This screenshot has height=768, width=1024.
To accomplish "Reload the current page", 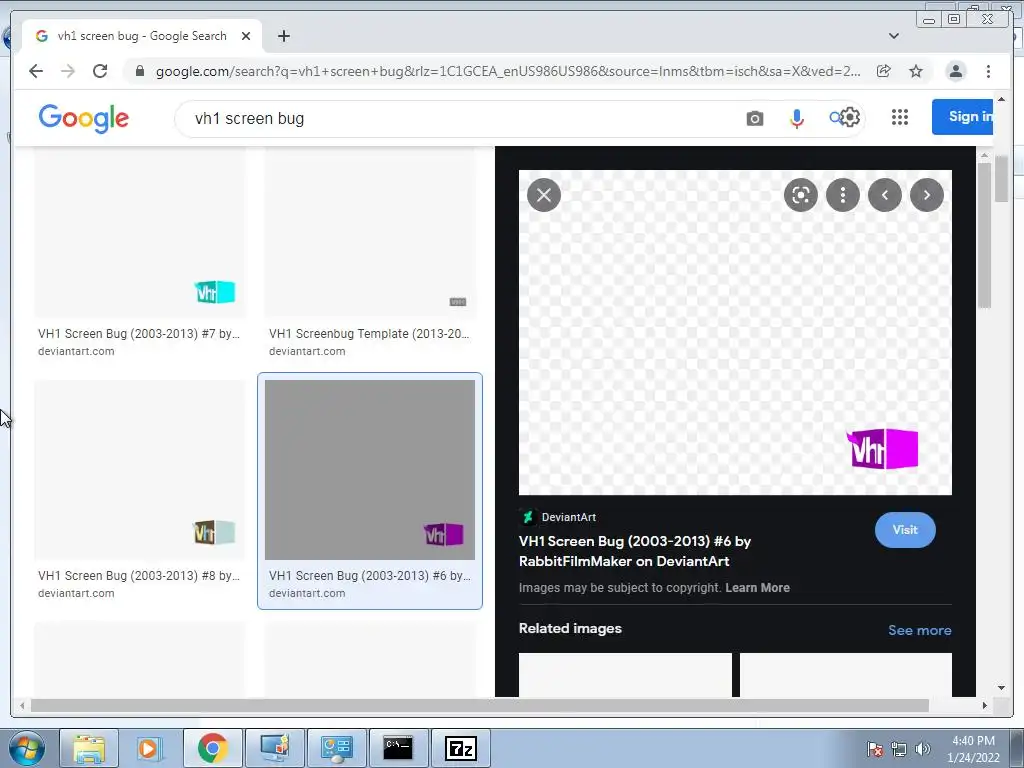I will [100, 71].
